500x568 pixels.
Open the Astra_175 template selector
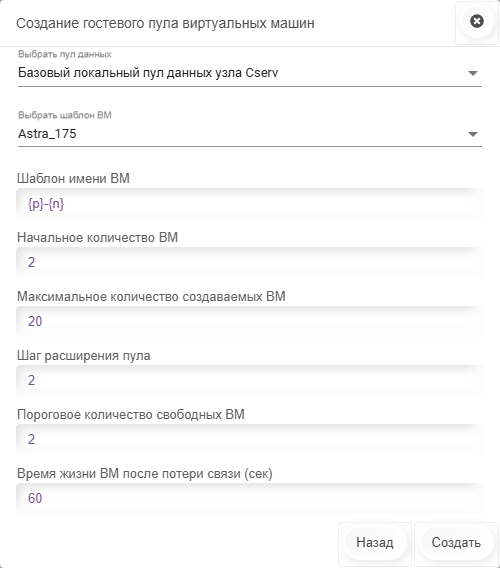(x=250, y=134)
